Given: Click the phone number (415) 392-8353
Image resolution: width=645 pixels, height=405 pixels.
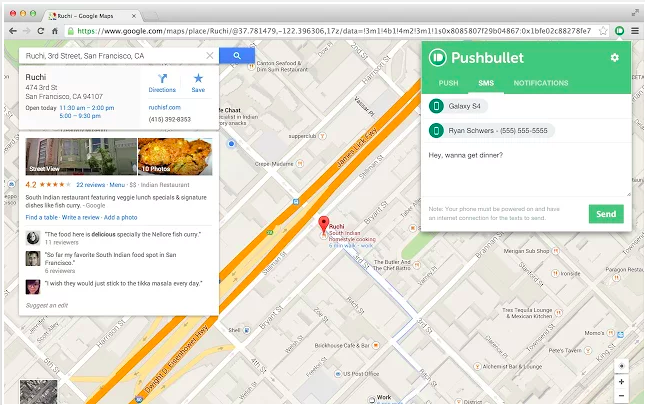Looking at the screenshot, I should click(x=169, y=119).
